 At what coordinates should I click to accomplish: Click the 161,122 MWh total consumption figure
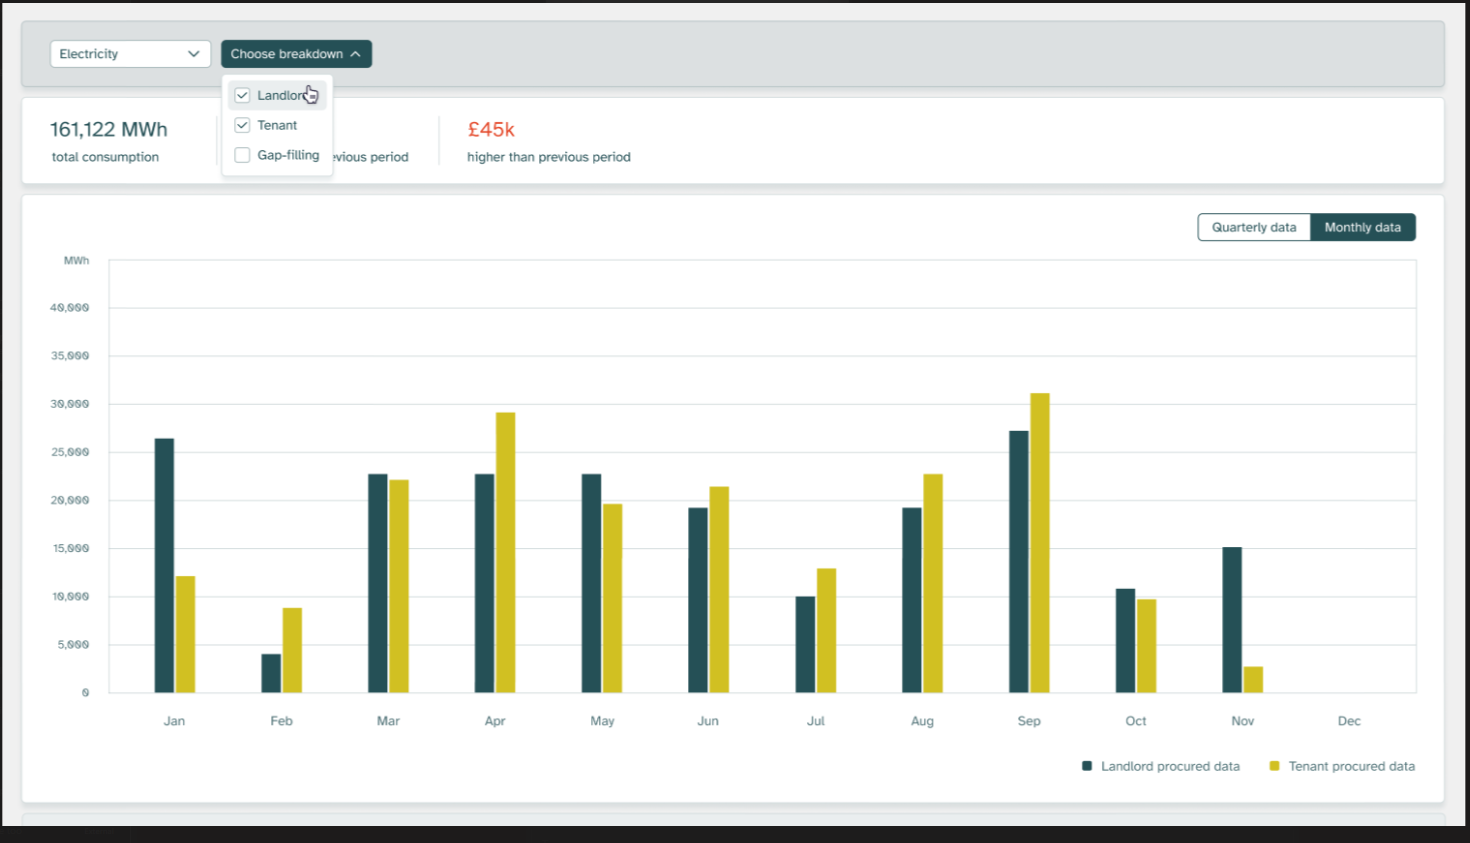point(109,130)
